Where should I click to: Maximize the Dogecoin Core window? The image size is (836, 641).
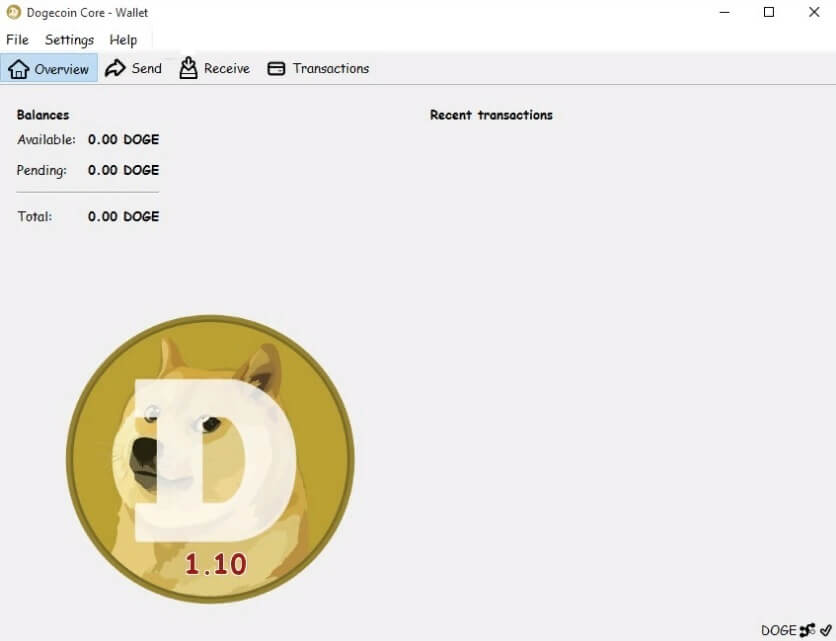769,12
